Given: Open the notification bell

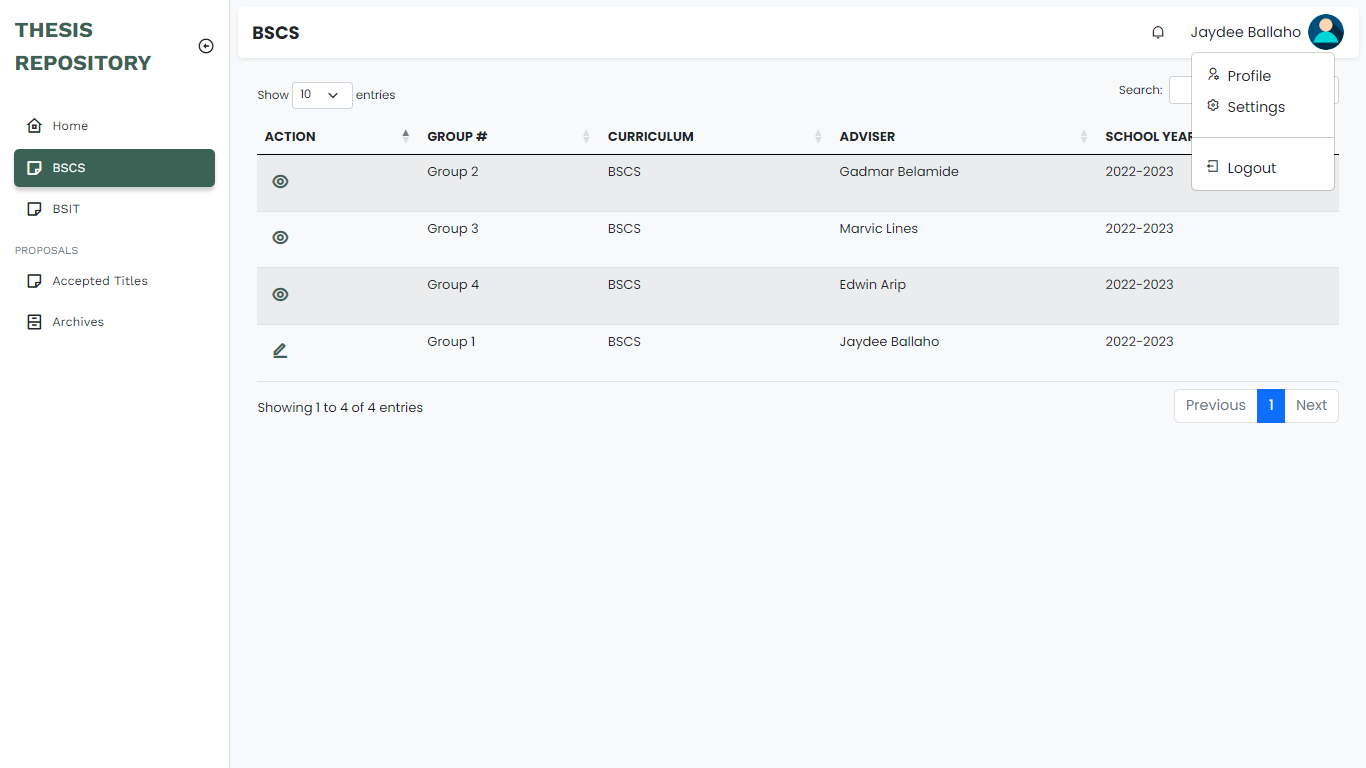Looking at the screenshot, I should point(1158,32).
